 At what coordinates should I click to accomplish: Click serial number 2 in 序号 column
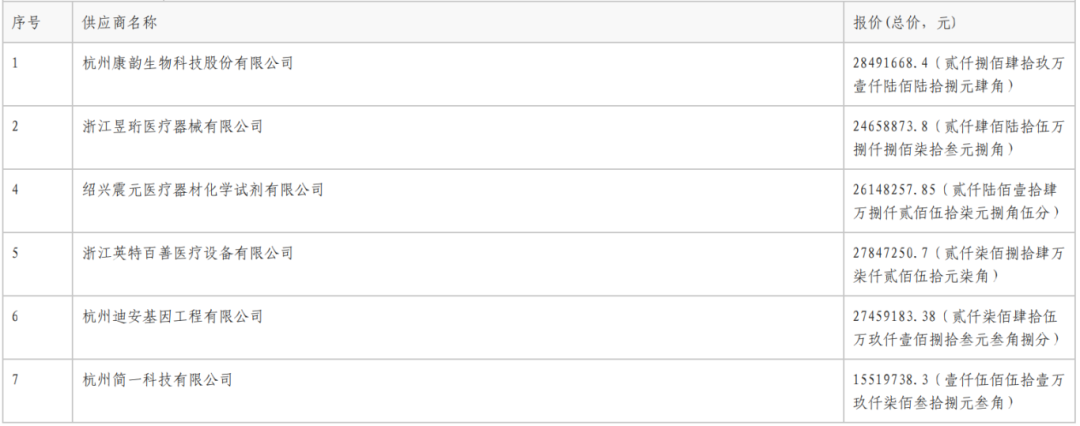(x=15, y=126)
